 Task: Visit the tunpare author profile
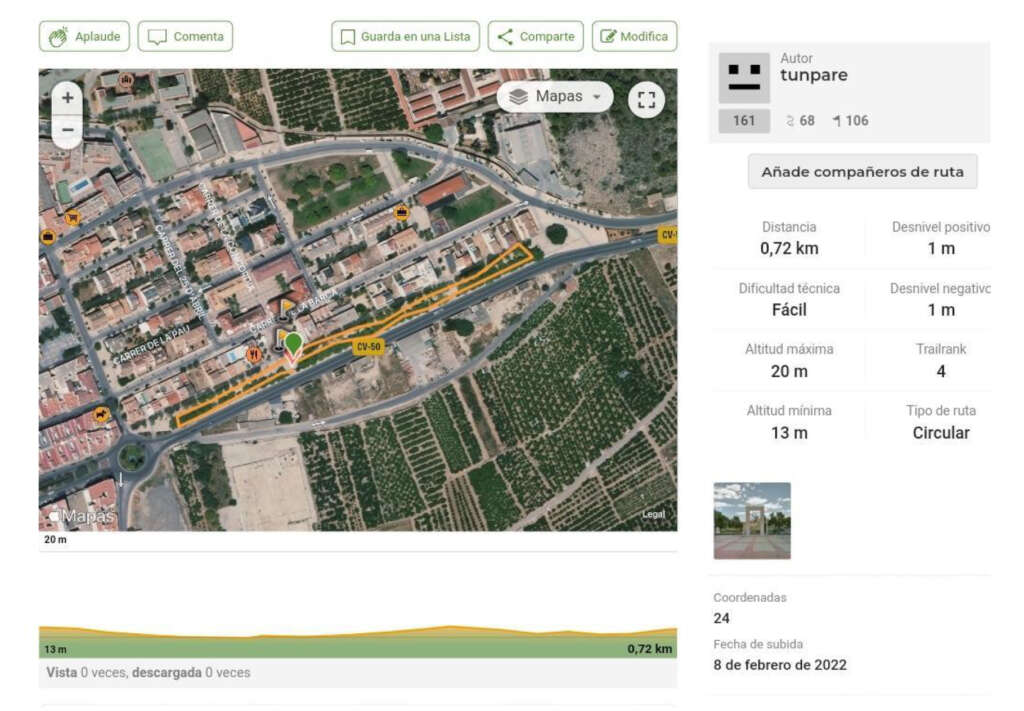tap(814, 76)
